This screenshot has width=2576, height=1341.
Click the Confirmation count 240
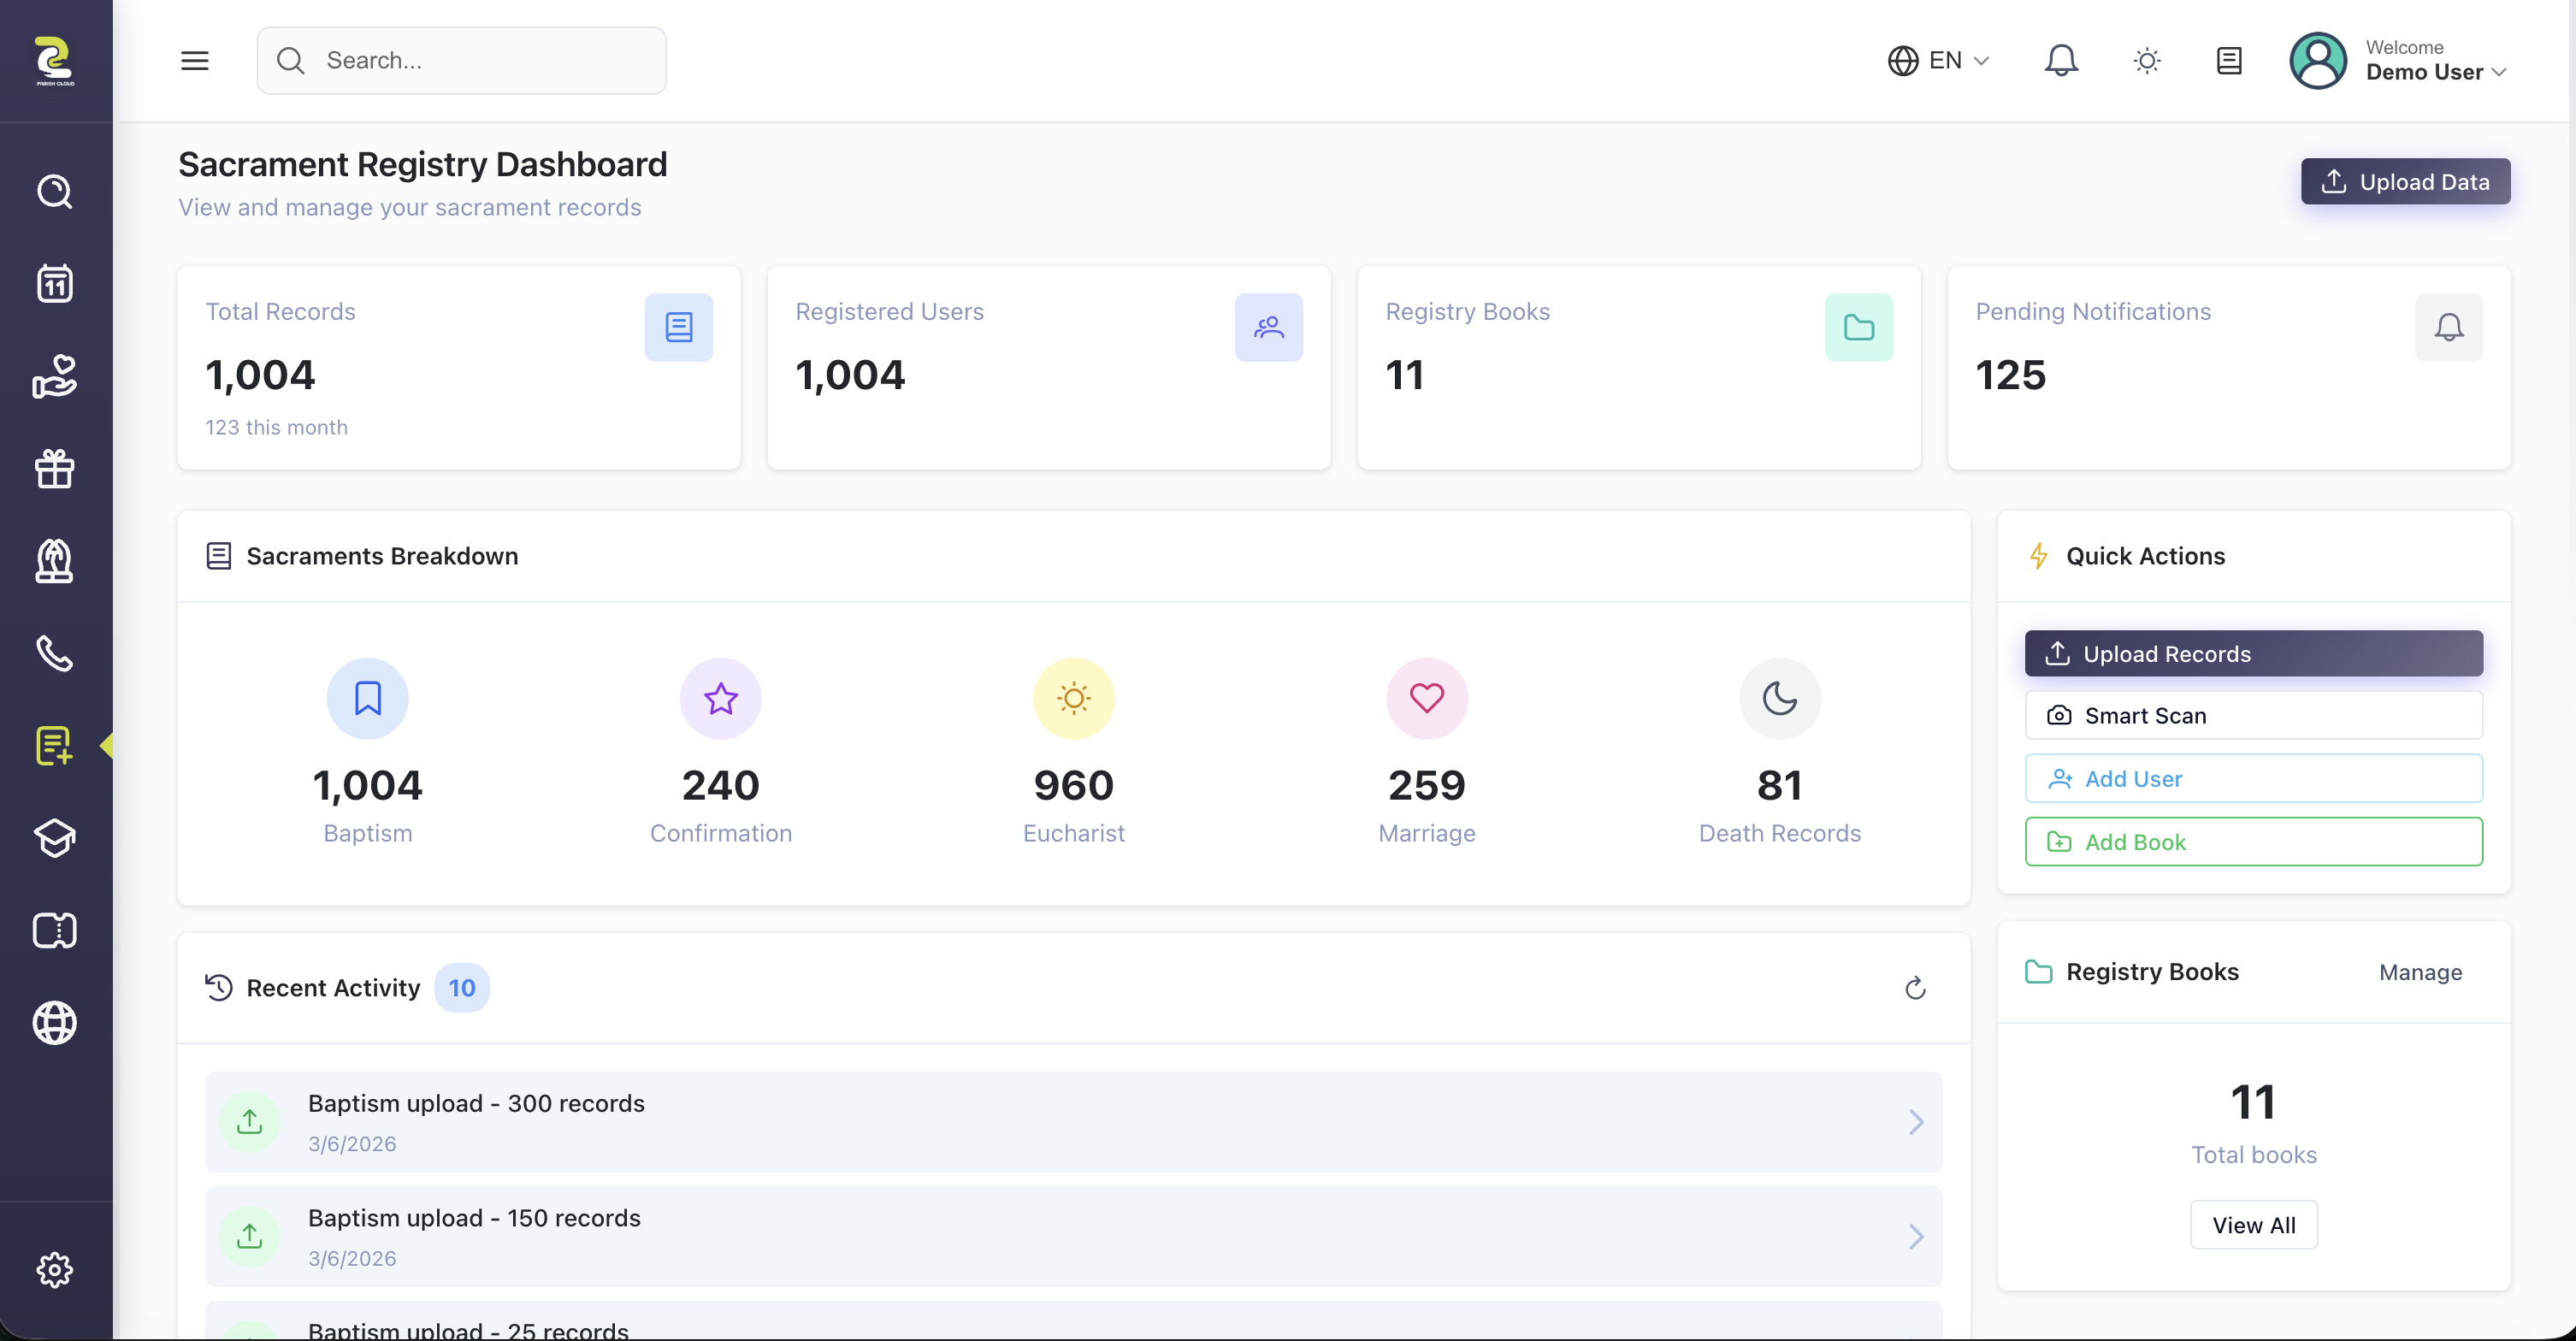pos(721,785)
